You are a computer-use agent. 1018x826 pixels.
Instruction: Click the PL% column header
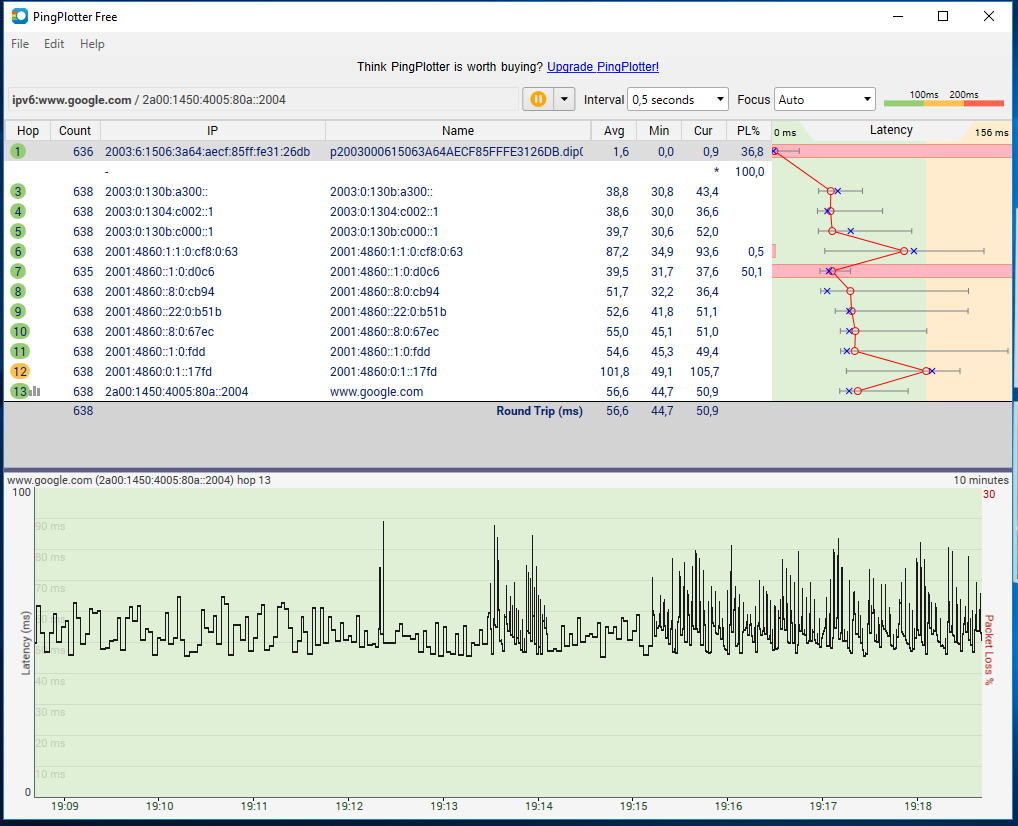(749, 131)
